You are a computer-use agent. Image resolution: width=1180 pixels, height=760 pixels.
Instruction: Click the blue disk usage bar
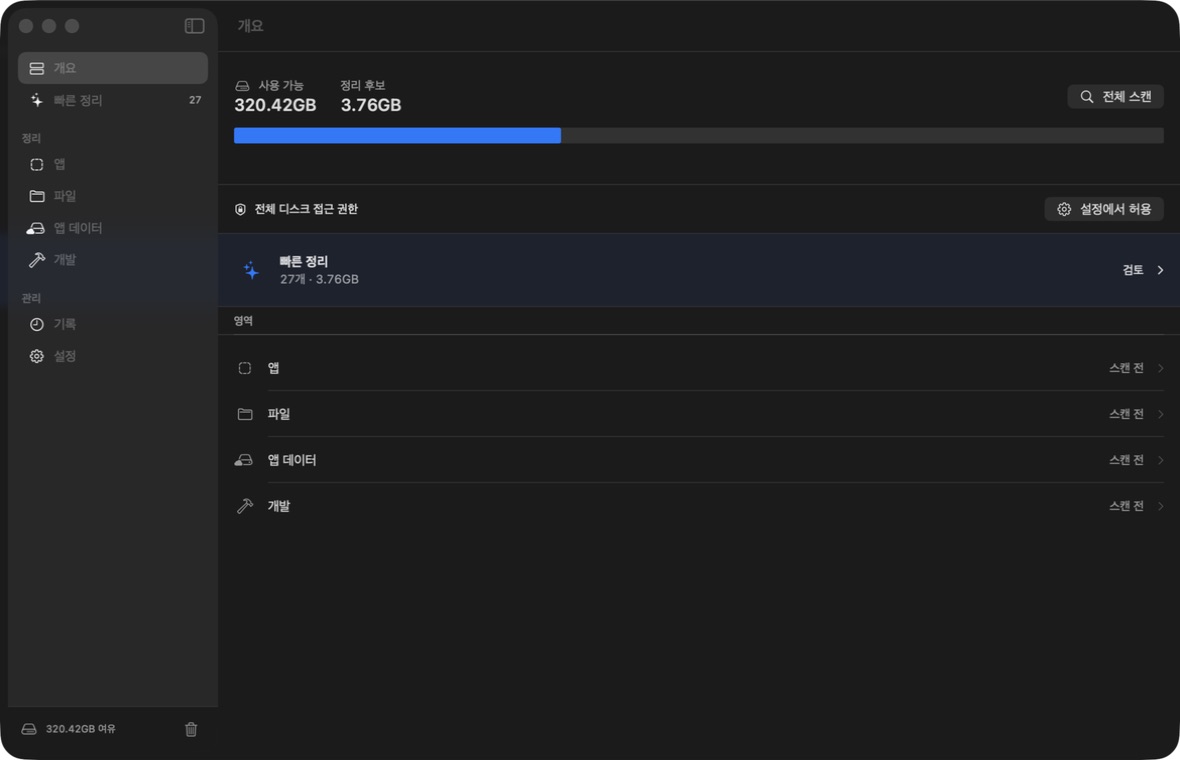[x=397, y=135]
